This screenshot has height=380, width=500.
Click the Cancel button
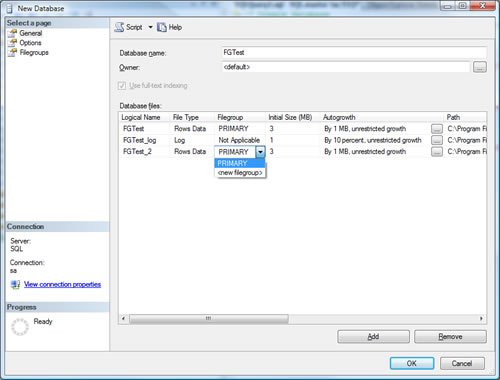pos(462,363)
